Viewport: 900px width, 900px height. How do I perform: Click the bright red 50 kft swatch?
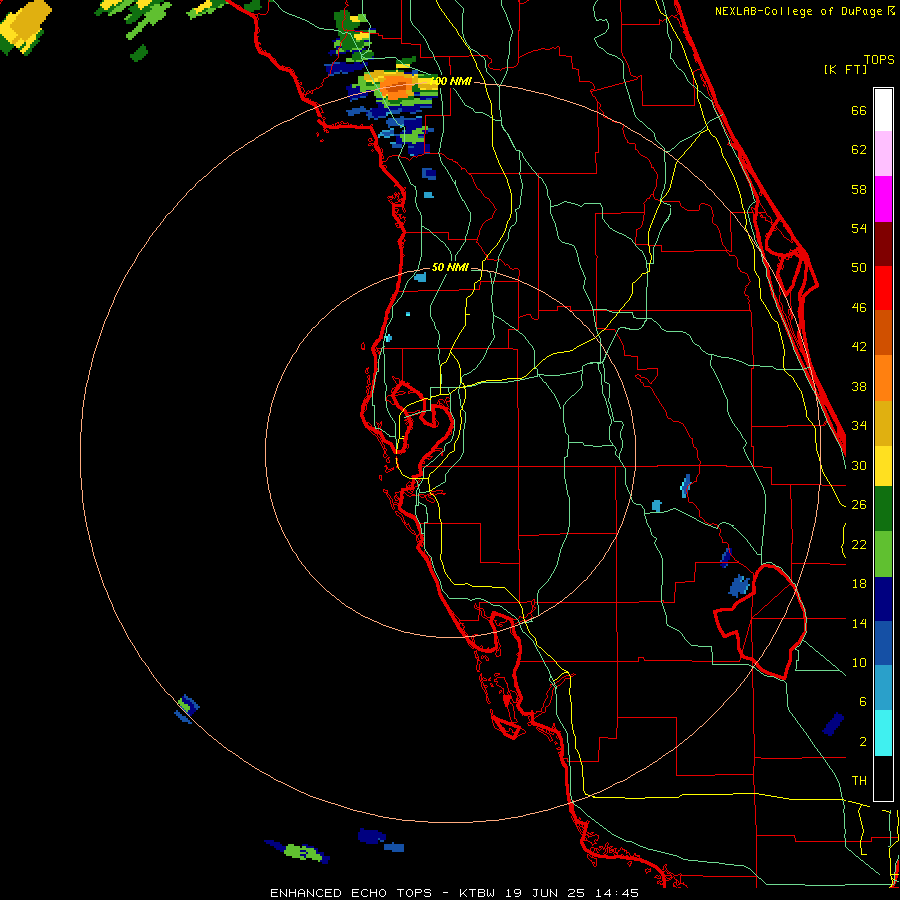(883, 288)
